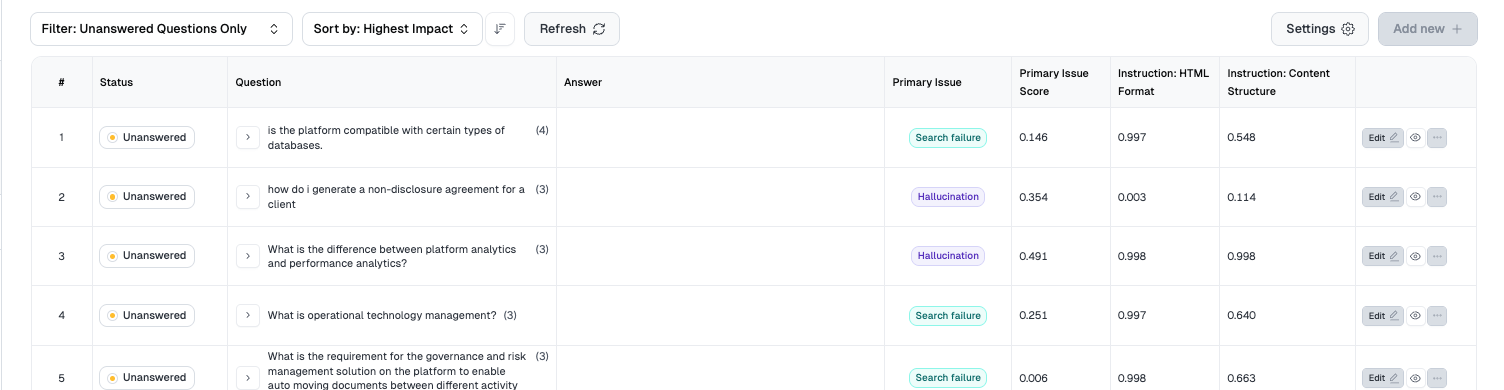The image size is (1504, 390).
Task: Open more options menu for row 4
Action: tap(1437, 316)
